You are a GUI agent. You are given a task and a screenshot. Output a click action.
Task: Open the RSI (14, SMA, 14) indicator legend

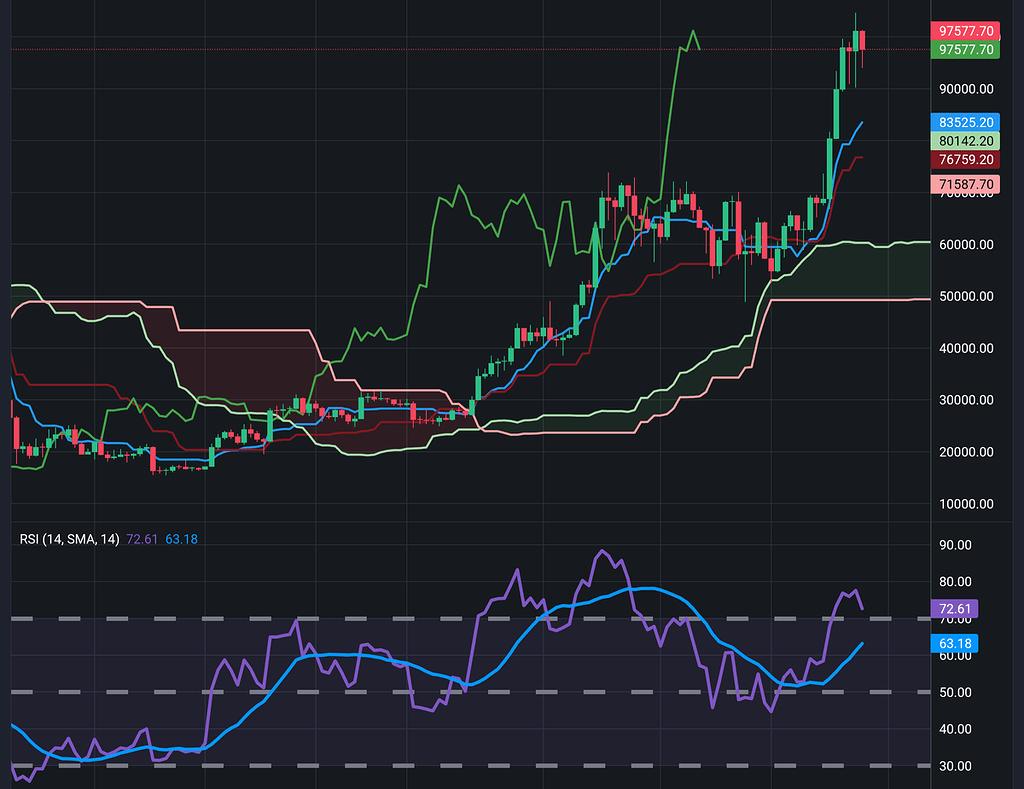point(69,539)
